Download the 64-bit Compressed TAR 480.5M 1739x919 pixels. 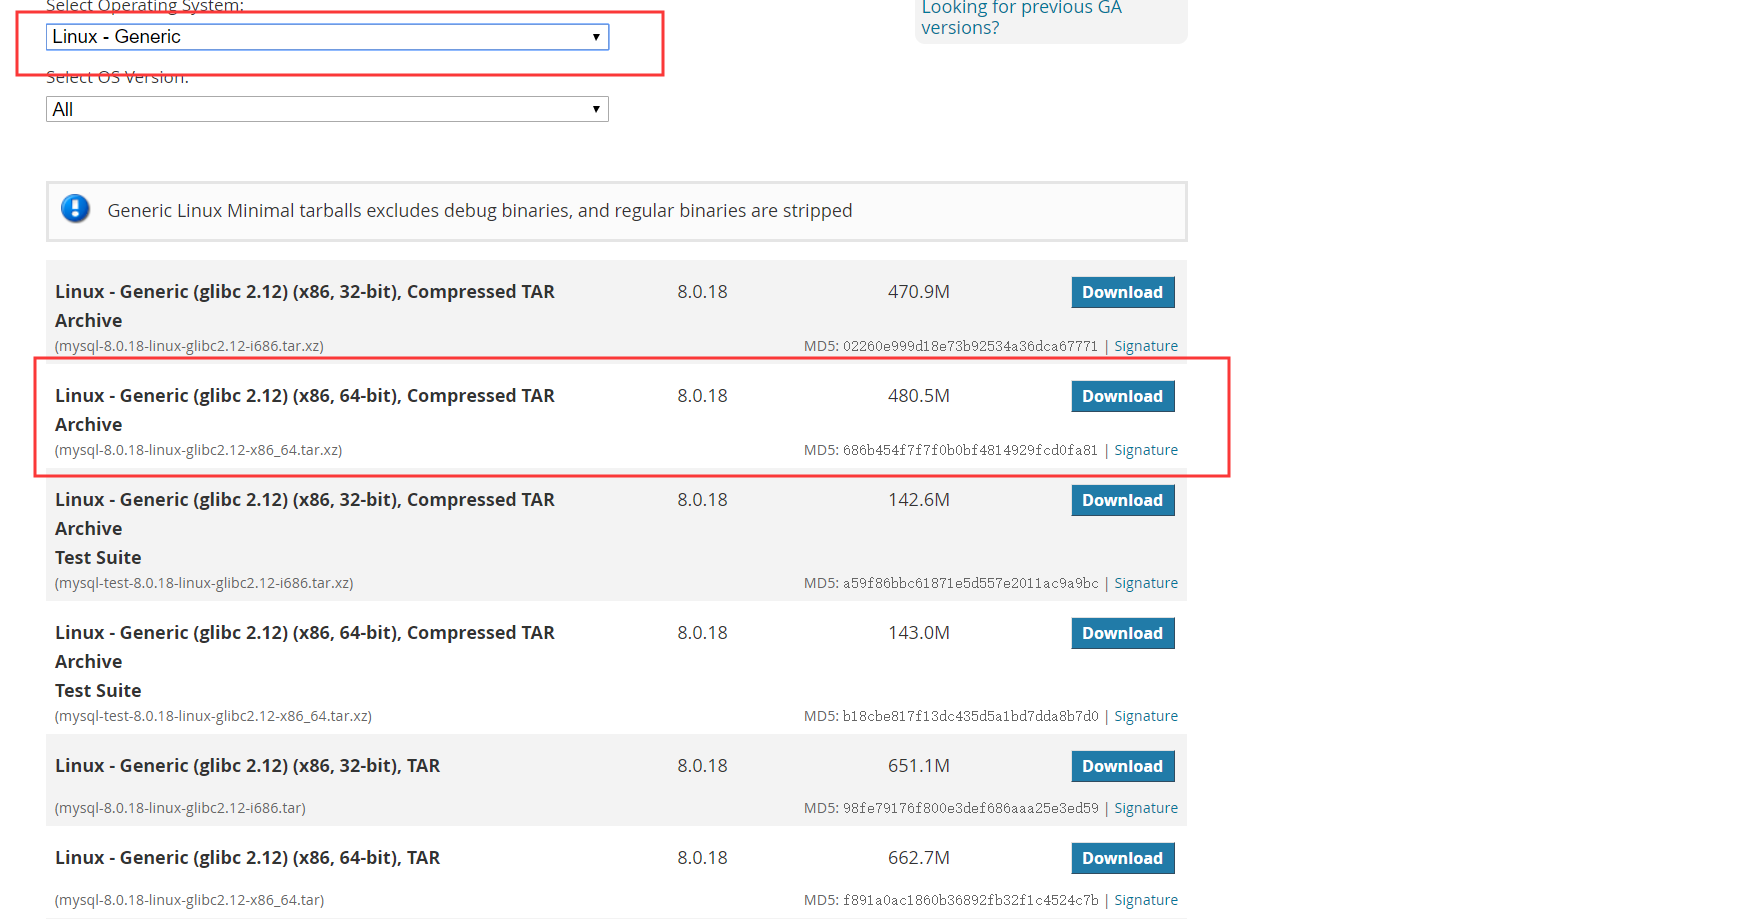point(1122,396)
